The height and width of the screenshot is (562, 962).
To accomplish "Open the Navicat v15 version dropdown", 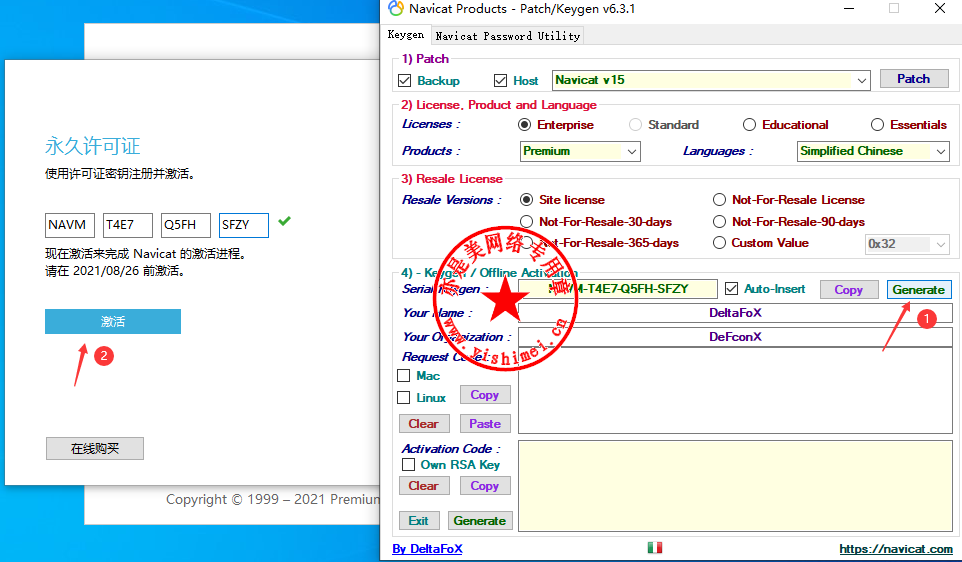I will click(861, 80).
